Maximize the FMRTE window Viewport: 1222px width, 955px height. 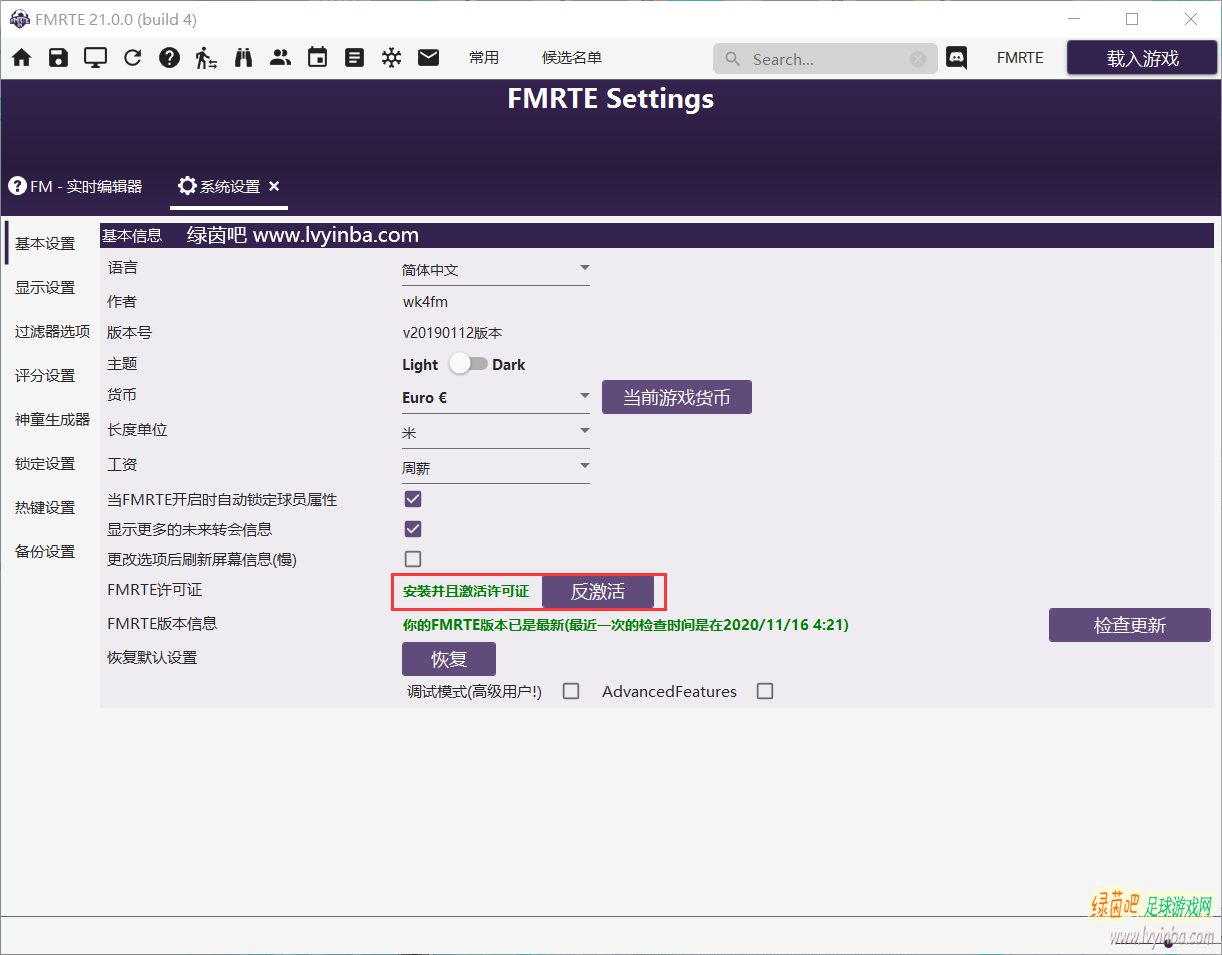point(1132,19)
